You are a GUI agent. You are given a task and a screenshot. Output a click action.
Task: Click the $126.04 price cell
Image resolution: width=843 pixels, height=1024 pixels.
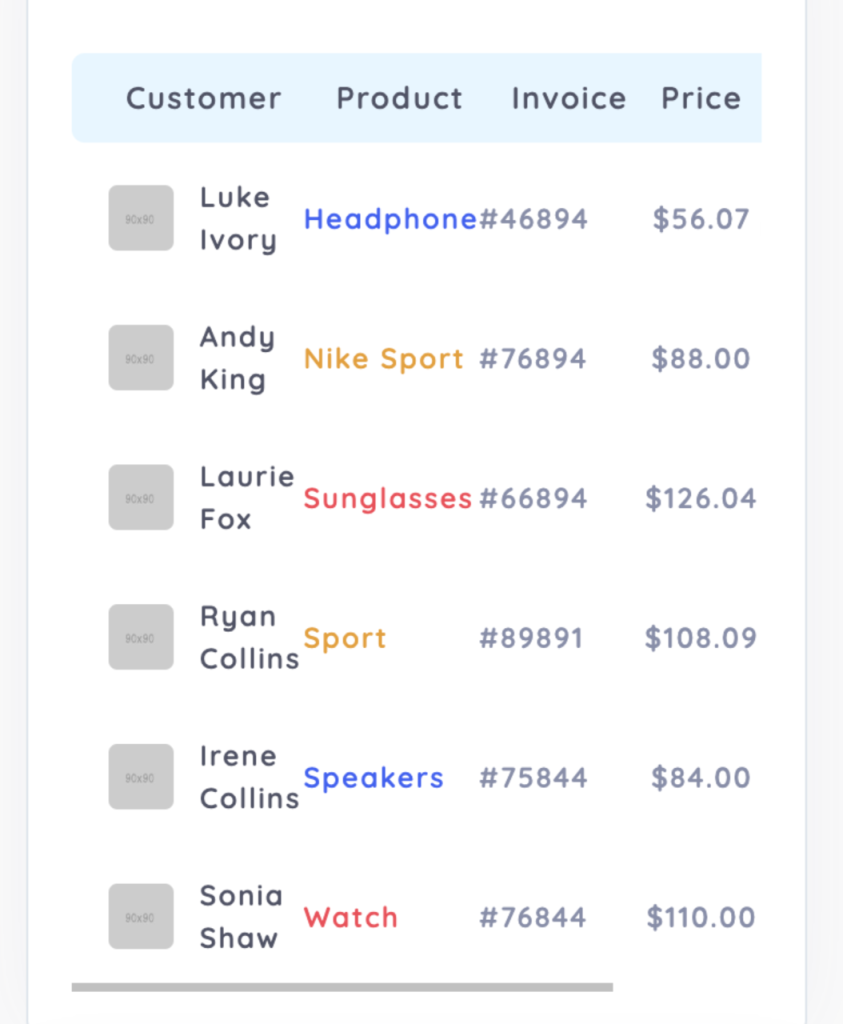point(701,498)
